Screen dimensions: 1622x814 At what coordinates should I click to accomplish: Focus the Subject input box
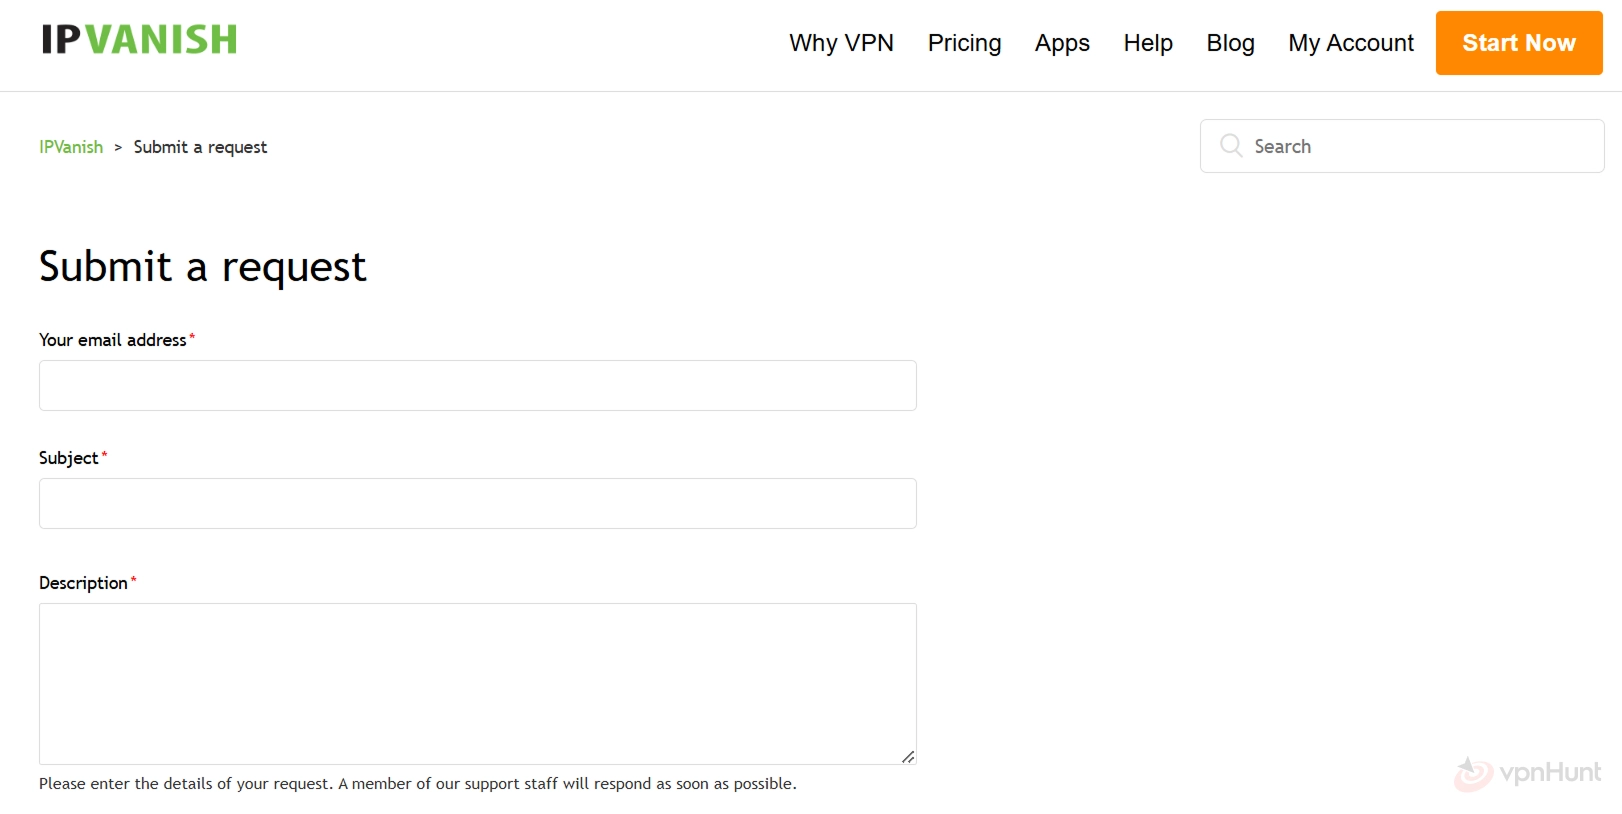click(x=477, y=504)
